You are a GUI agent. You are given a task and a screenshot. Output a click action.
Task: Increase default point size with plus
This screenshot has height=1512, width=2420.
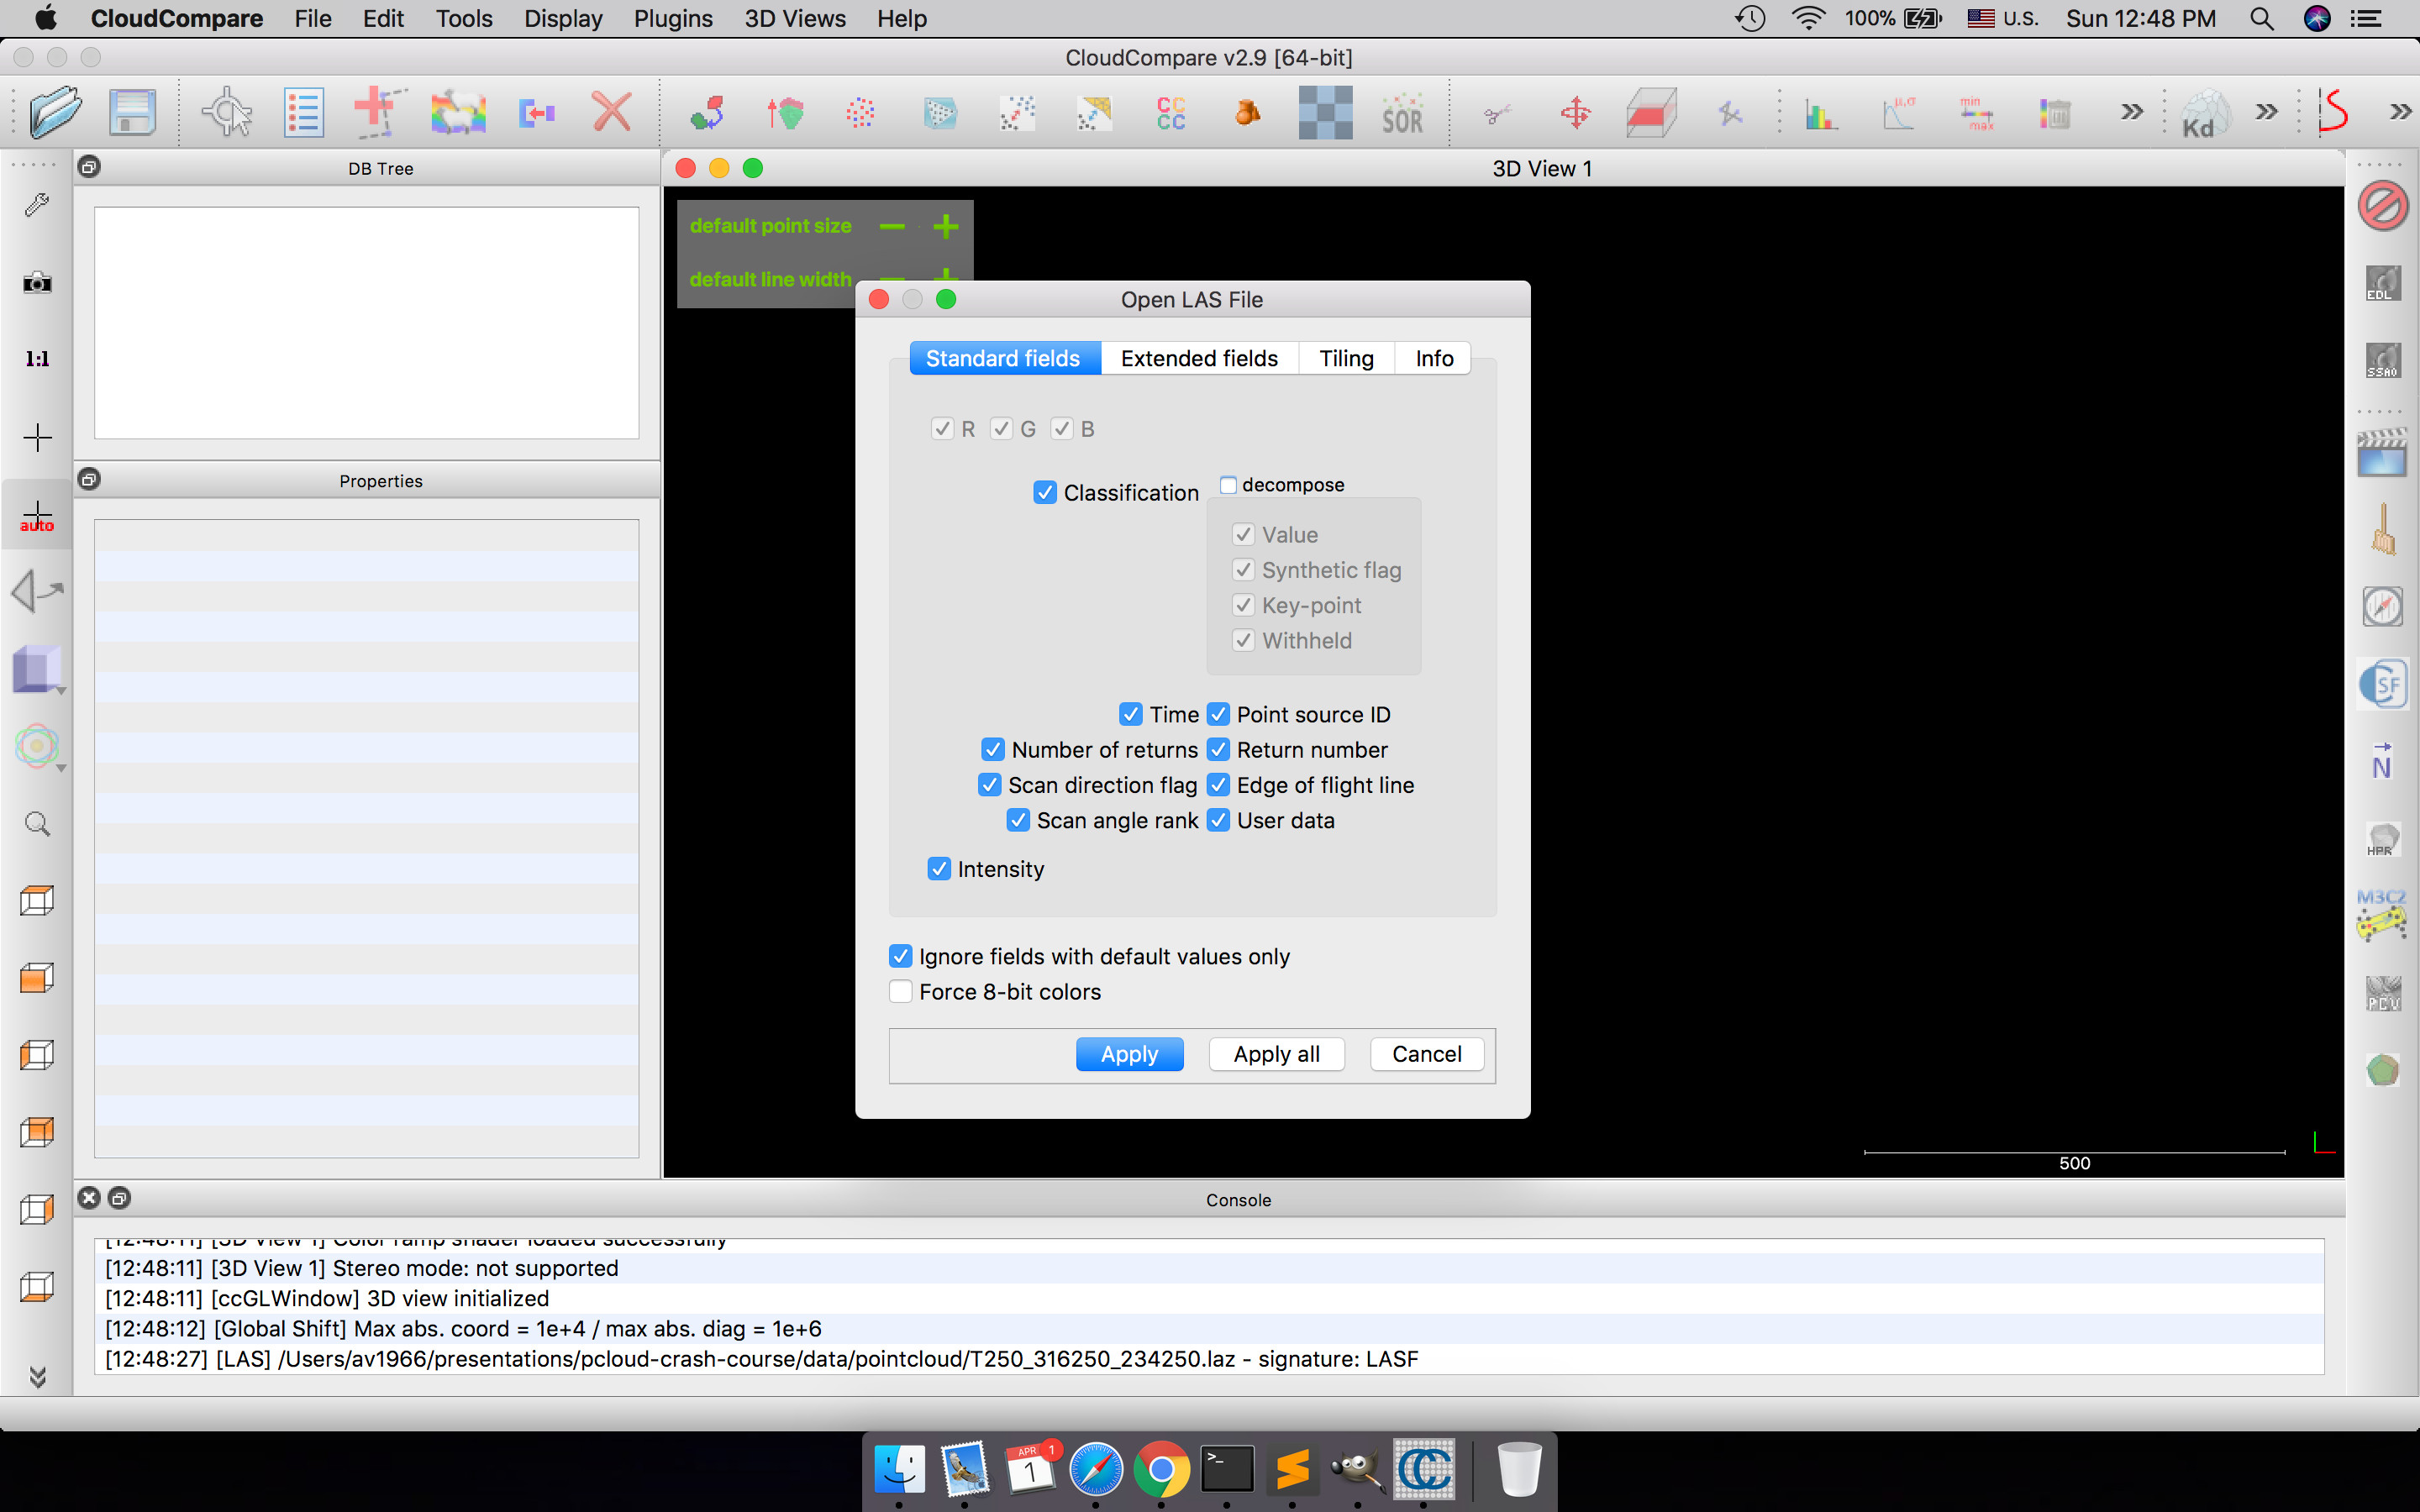[x=945, y=226]
